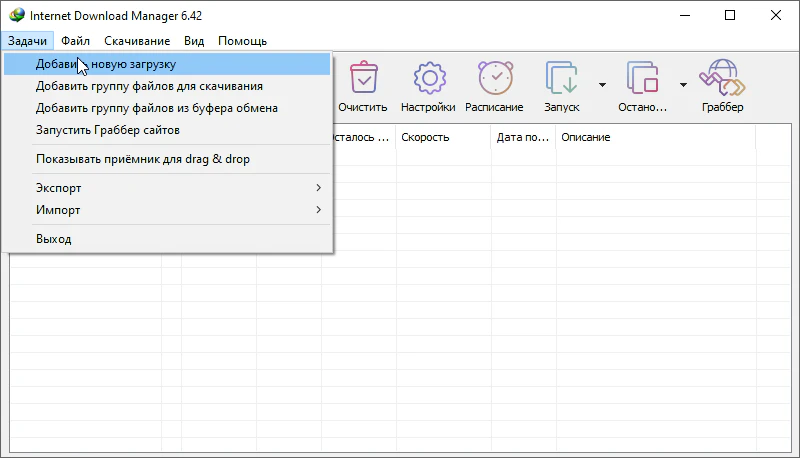Click the Остано... (Stop queue) icon
800x458 pixels.
[642, 80]
